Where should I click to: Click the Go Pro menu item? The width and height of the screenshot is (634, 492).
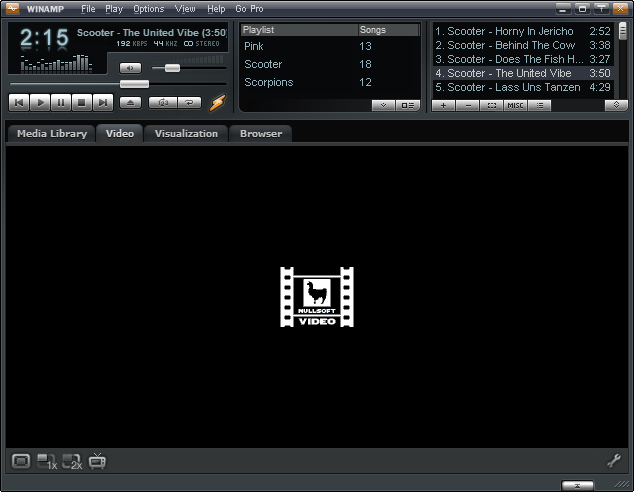(x=249, y=8)
